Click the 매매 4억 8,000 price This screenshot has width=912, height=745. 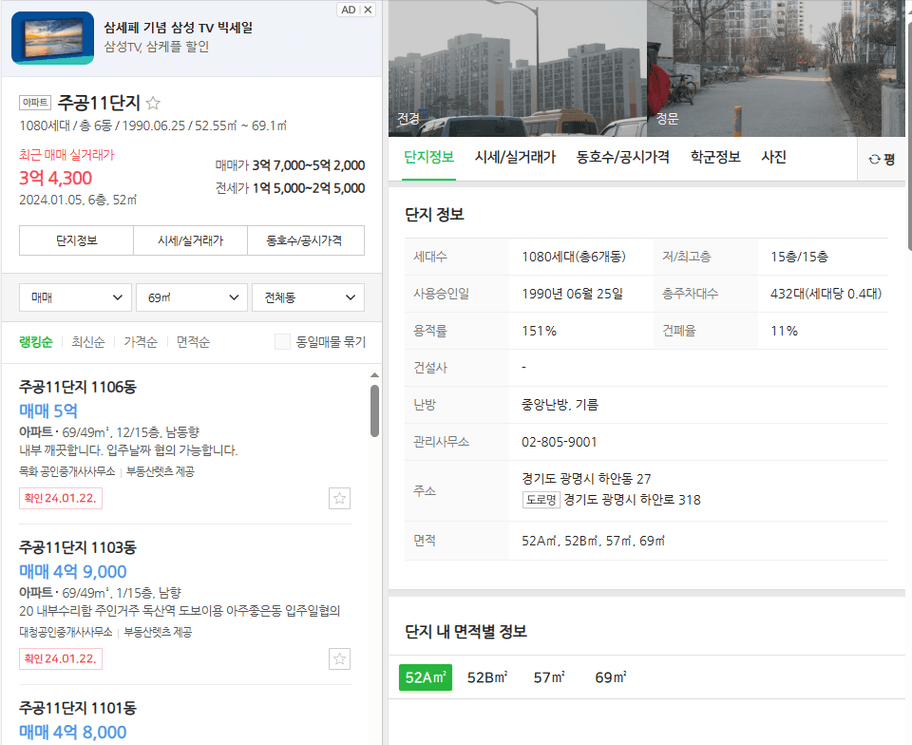[73, 732]
